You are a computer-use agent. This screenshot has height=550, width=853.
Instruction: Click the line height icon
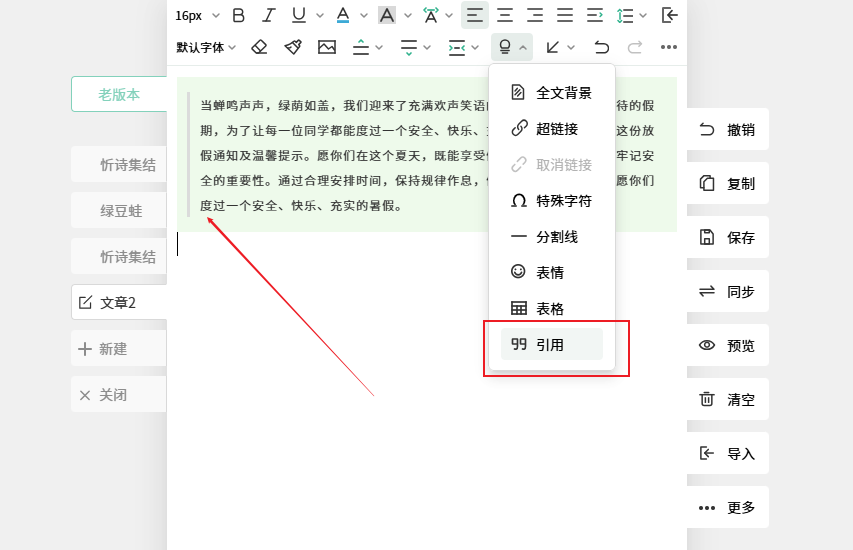tap(625, 16)
